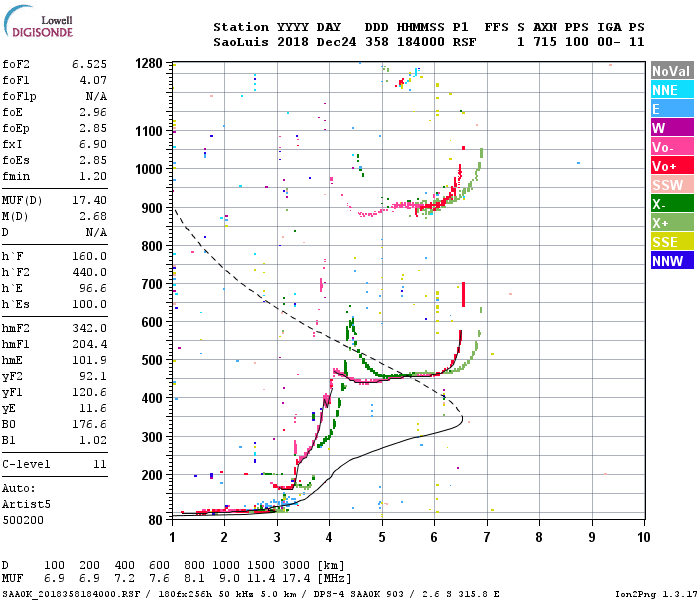Select the W purple legend swatch
The image size is (700, 600).
[x=672, y=128]
